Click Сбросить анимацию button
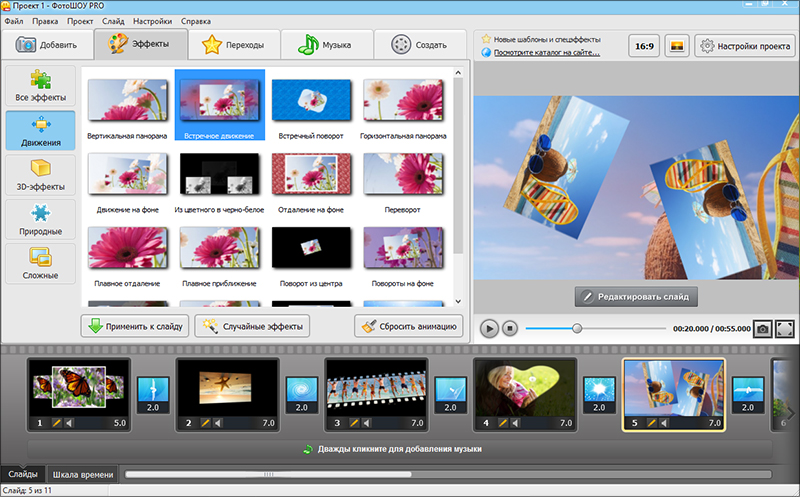This screenshot has height=497, width=800. [409, 326]
